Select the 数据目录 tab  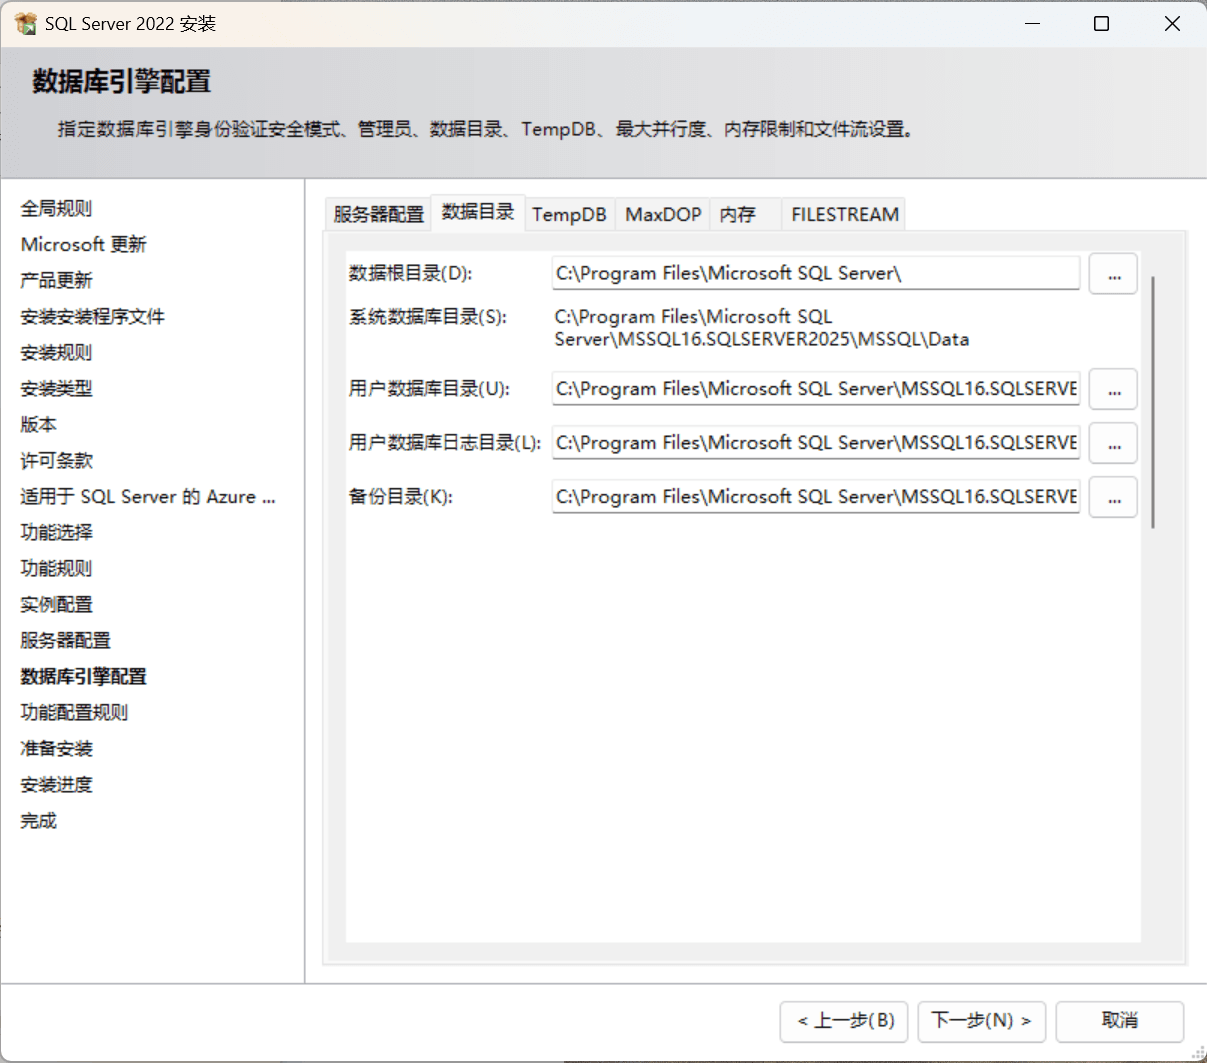478,212
